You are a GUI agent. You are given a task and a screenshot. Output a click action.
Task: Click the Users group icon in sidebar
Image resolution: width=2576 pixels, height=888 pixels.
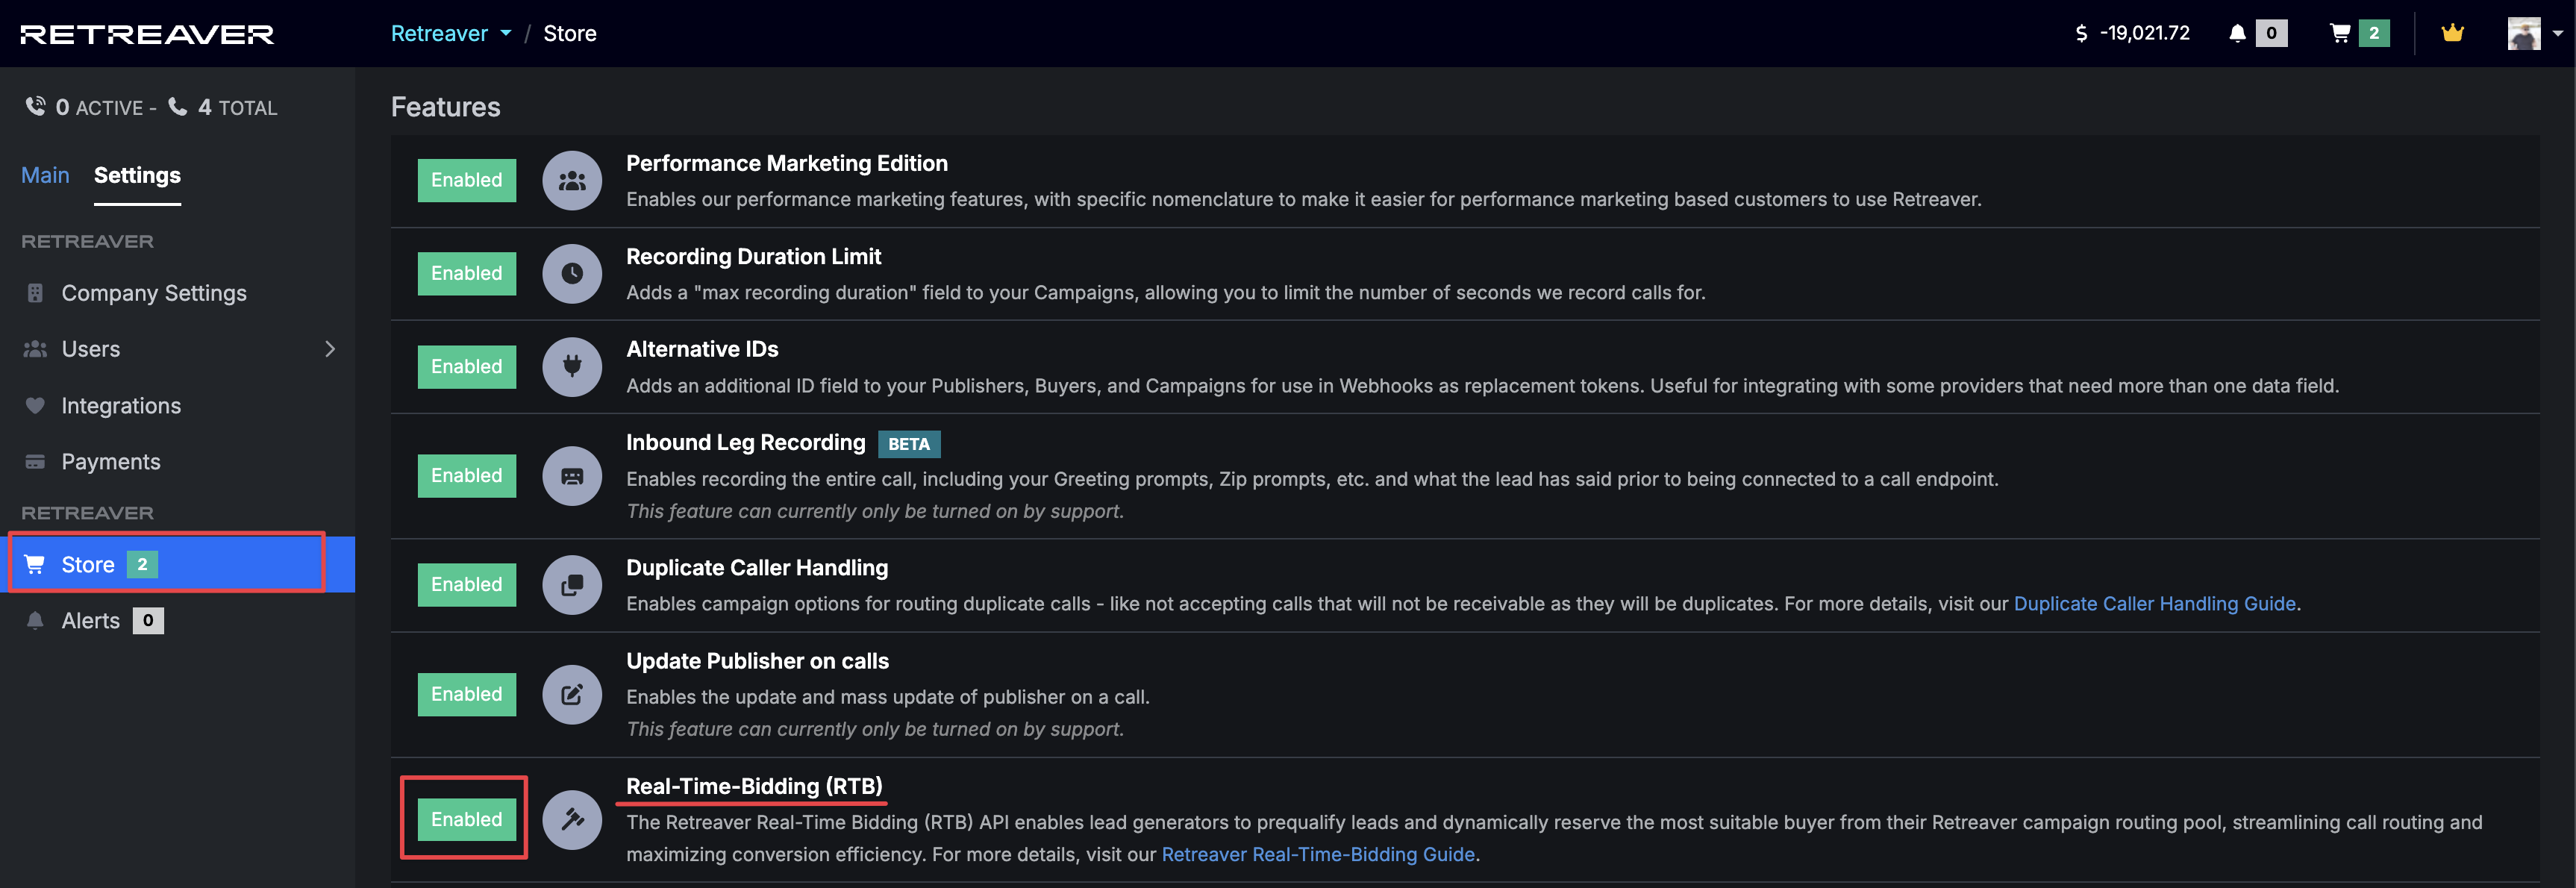click(x=35, y=349)
